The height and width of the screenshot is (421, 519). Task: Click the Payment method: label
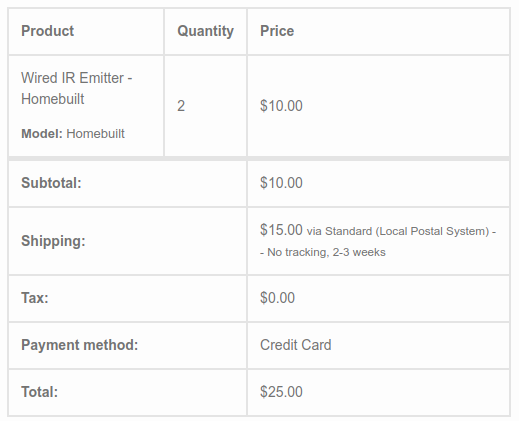pyautogui.click(x=79, y=345)
